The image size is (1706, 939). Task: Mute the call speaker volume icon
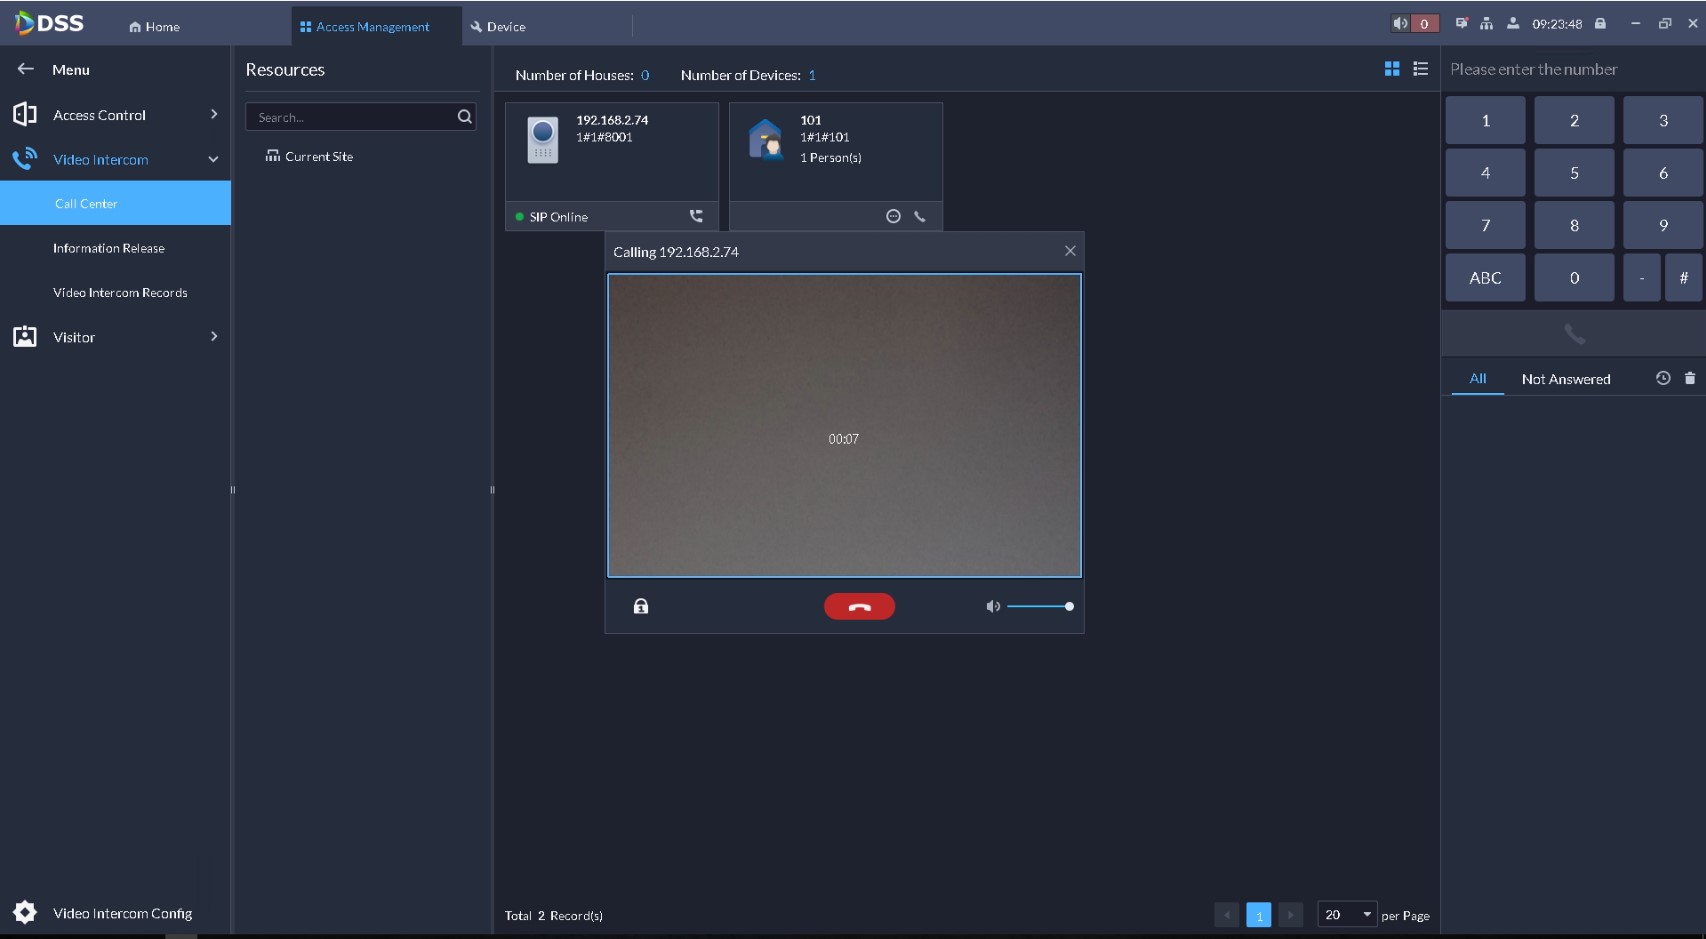pos(992,607)
